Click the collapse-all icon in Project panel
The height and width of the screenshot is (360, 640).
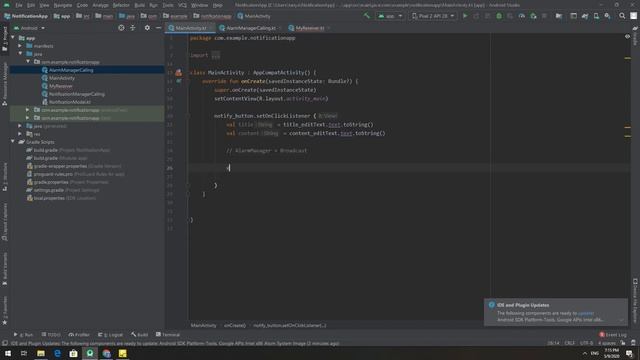(x=133, y=28)
